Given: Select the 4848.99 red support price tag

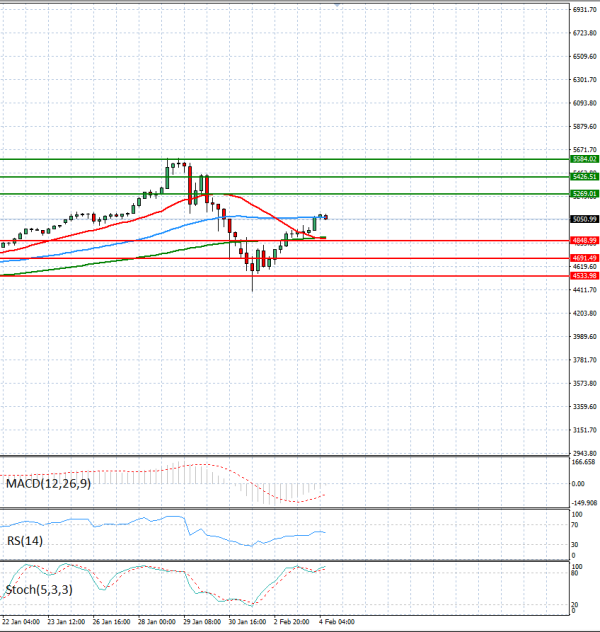Looking at the screenshot, I should click(584, 241).
